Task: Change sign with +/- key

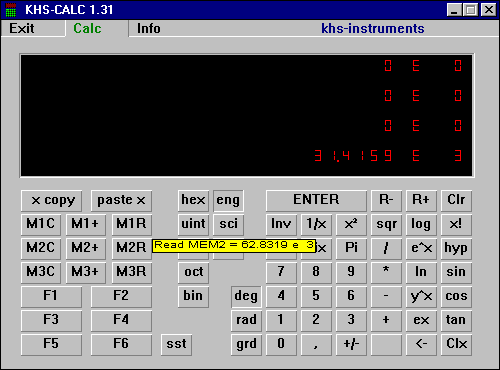Action: pos(351,344)
